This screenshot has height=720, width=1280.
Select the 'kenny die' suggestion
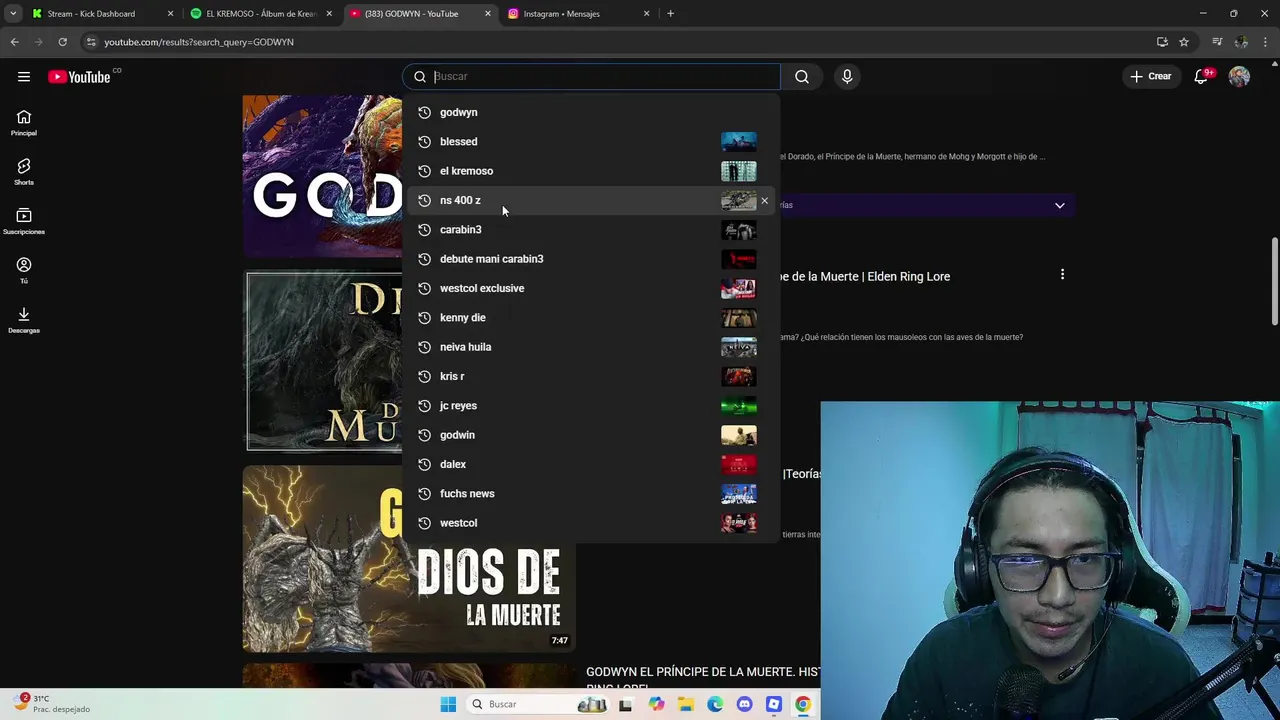[x=591, y=318]
